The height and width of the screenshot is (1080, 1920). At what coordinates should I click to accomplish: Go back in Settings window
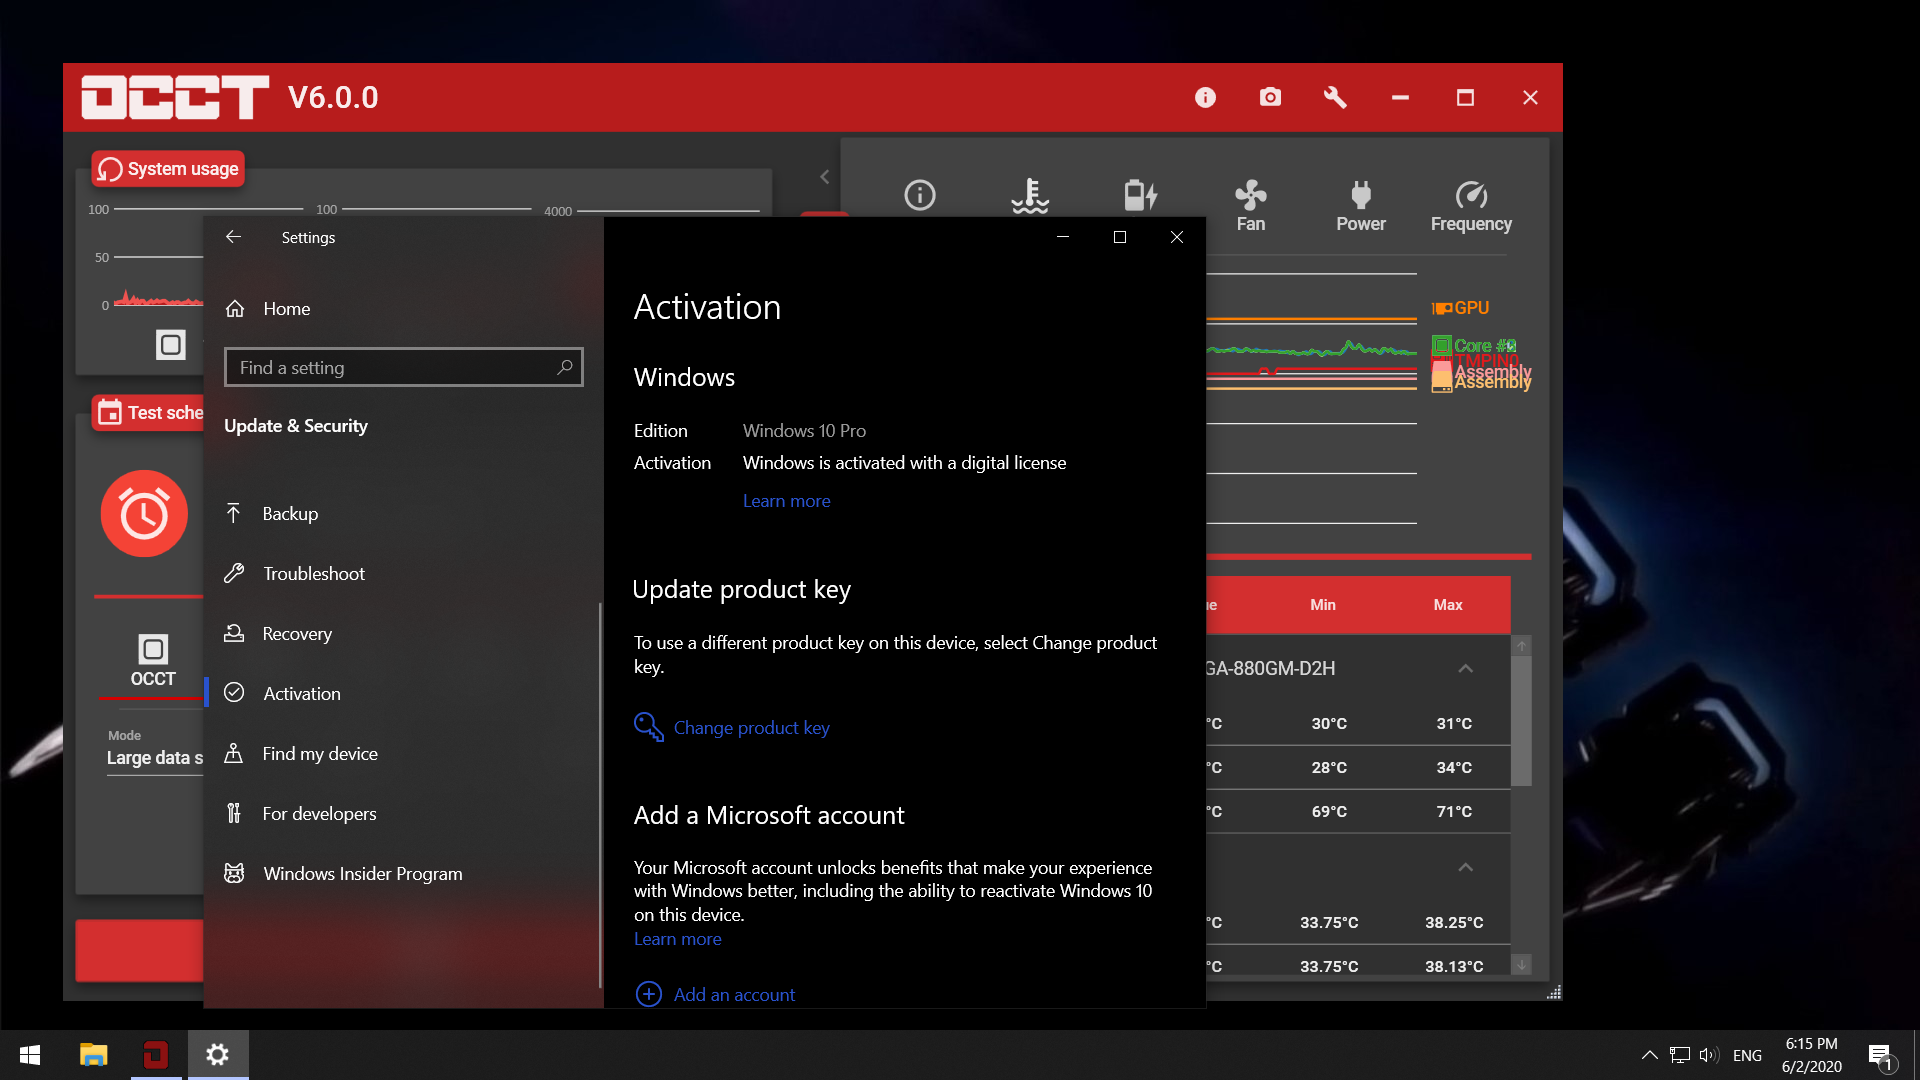tap(233, 237)
